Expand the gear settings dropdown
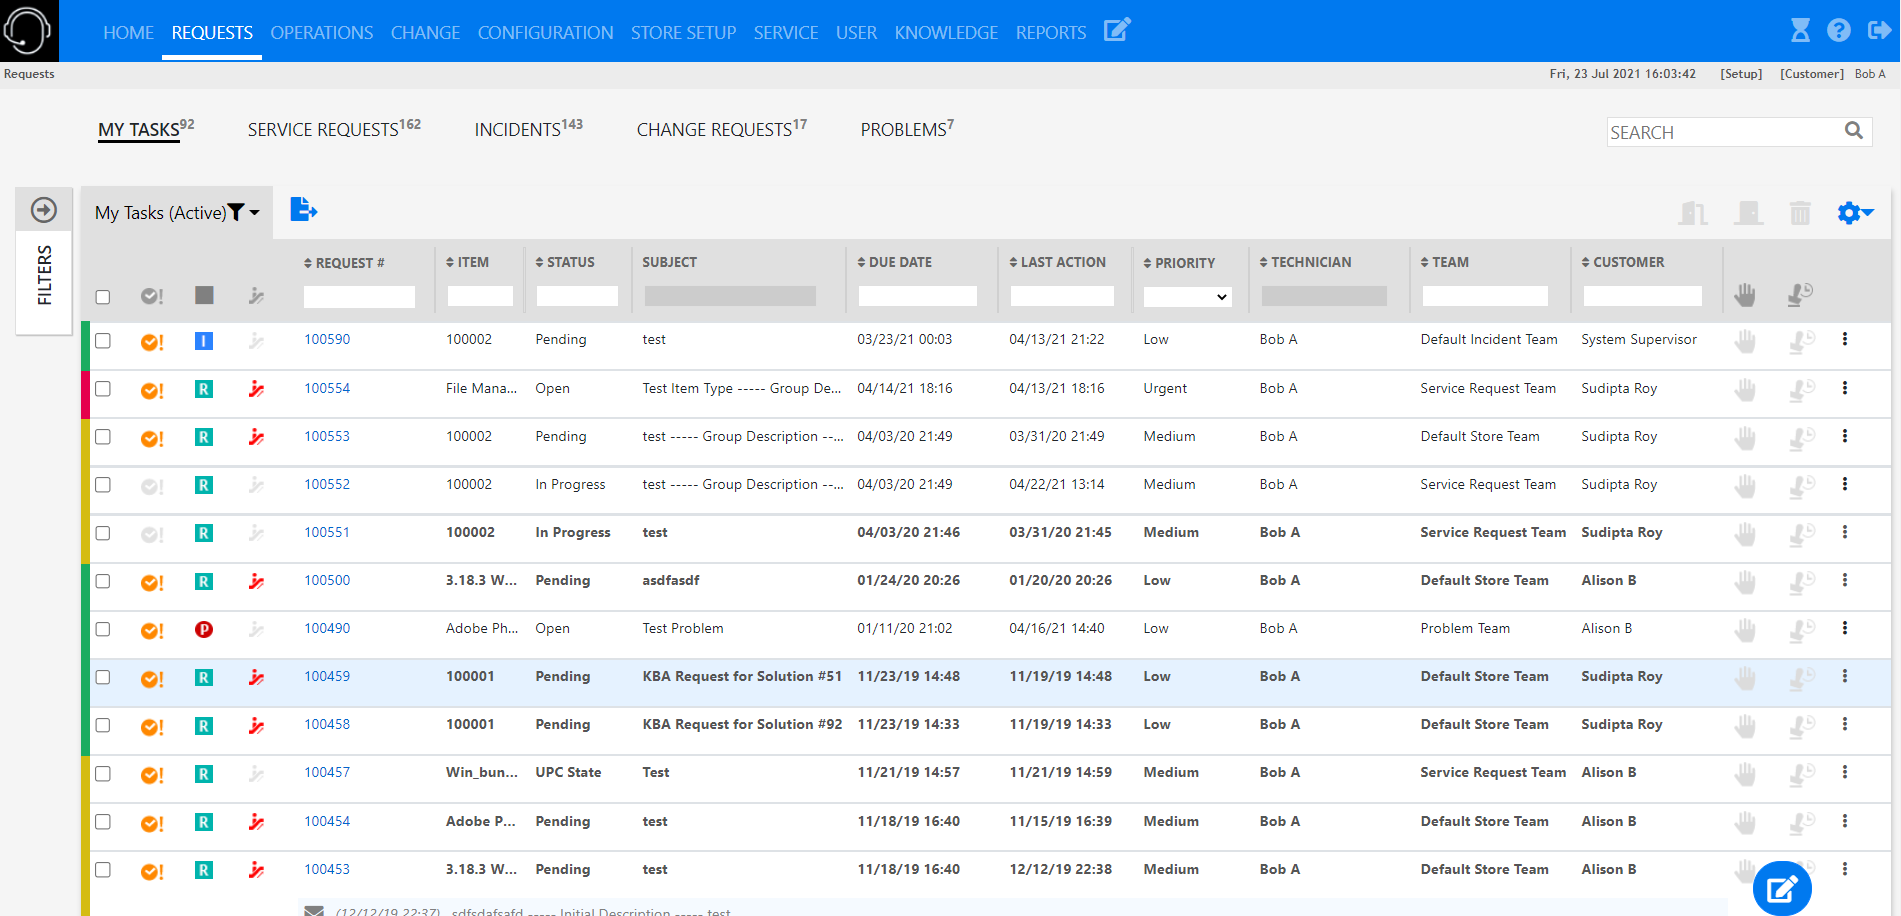This screenshot has height=916, width=1901. point(1855,213)
